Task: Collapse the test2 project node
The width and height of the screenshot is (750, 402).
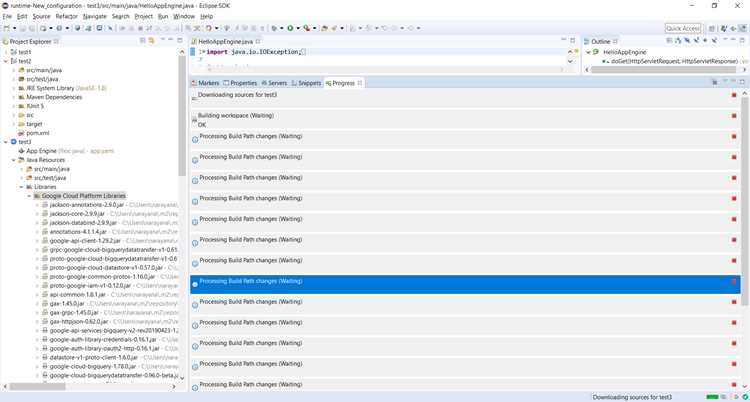Action: click(6, 61)
